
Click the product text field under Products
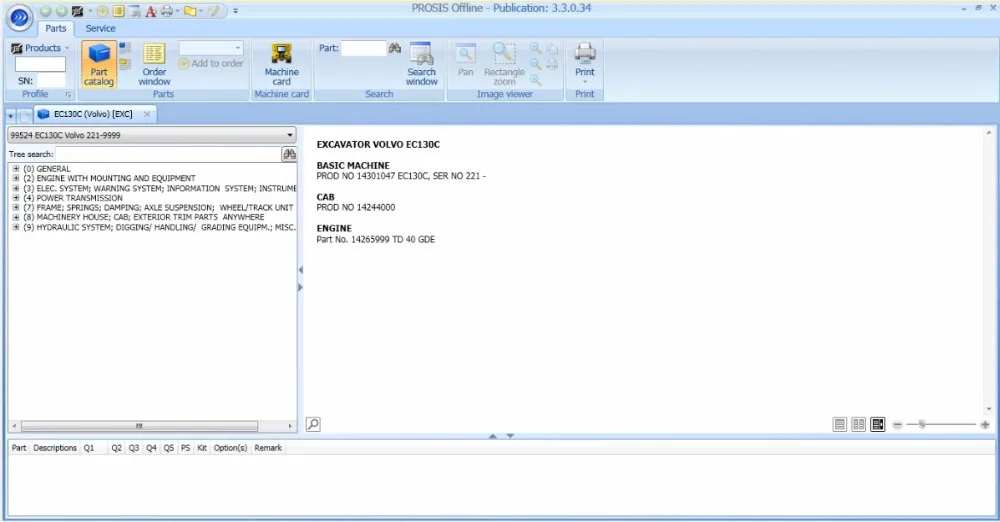40,64
